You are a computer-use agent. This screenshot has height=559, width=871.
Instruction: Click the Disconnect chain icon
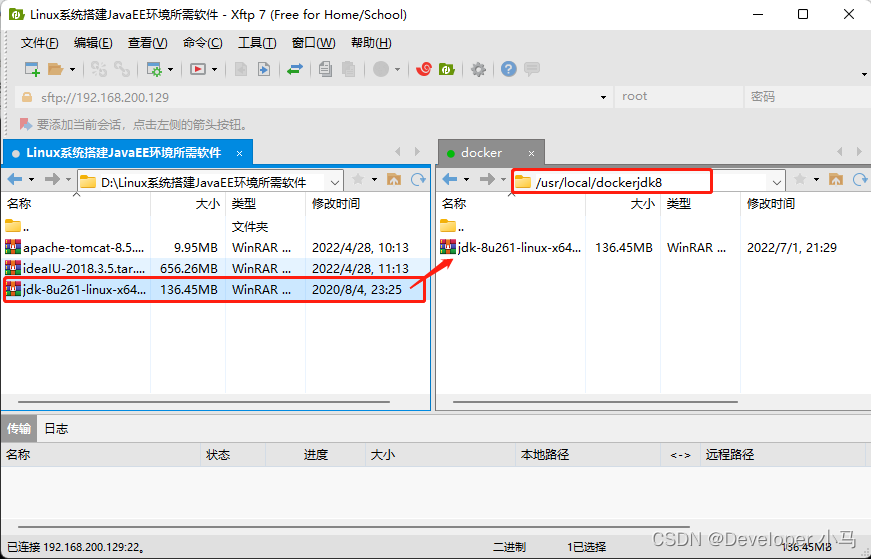tap(122, 69)
